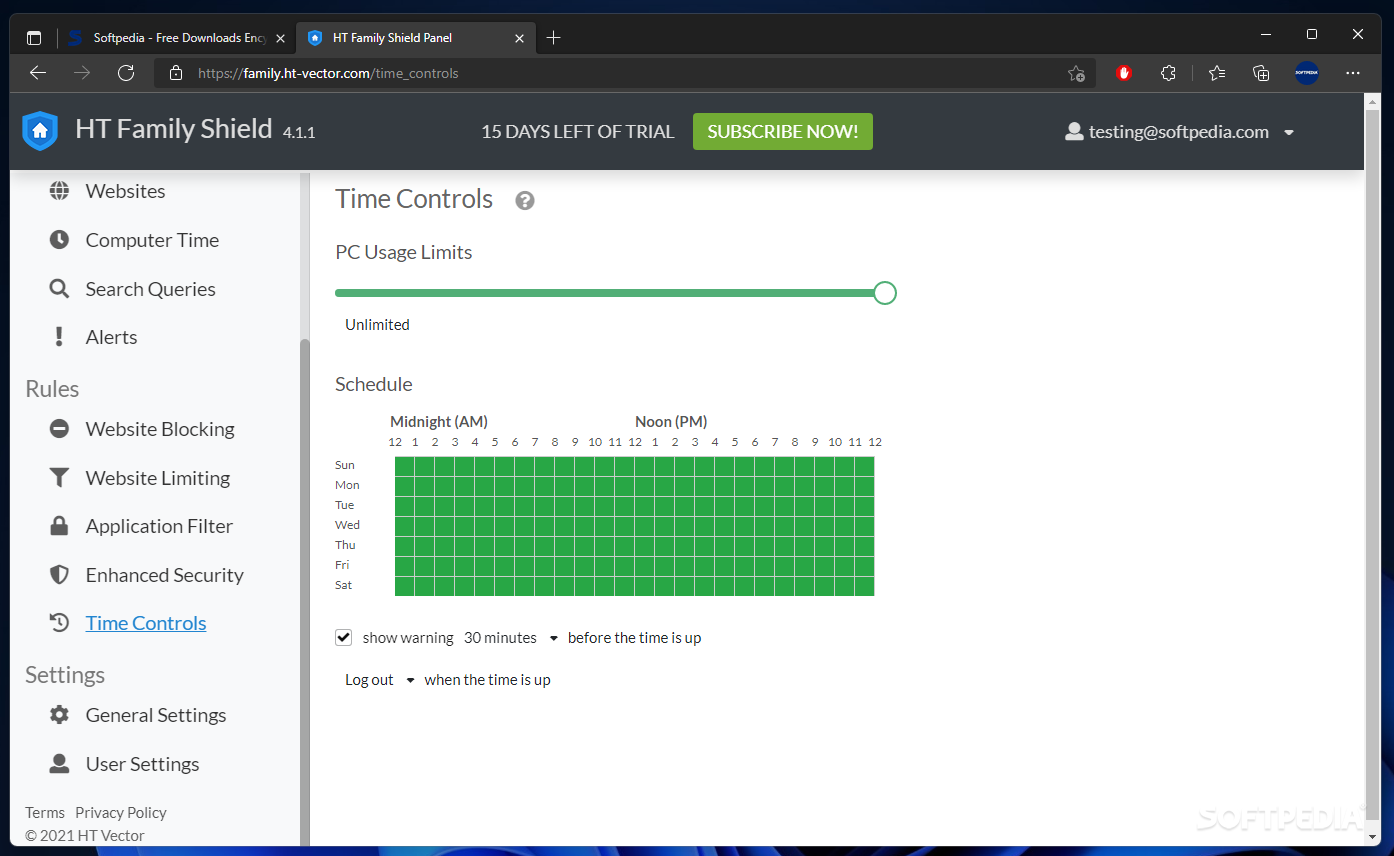Open the Privacy Policy link

click(x=121, y=813)
